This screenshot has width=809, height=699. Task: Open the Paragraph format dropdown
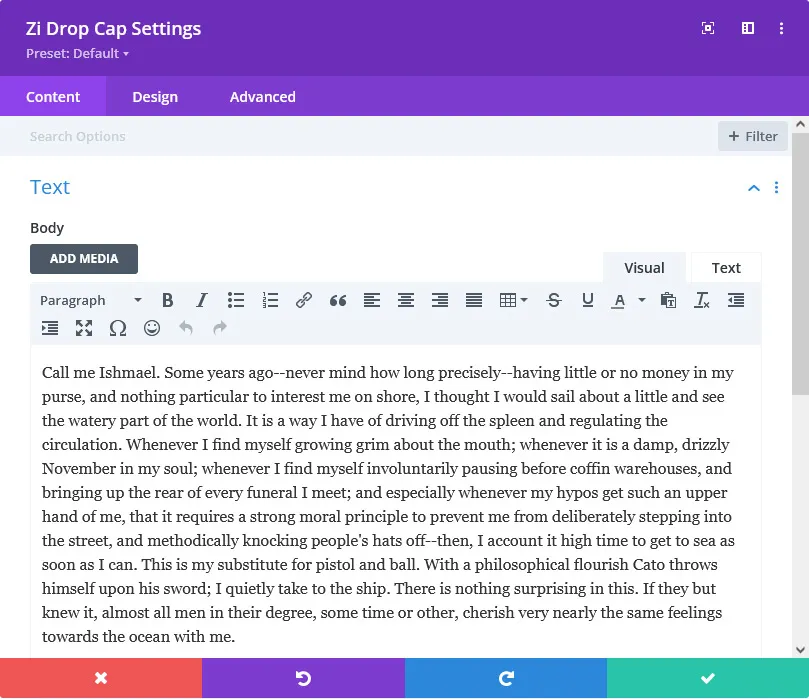(x=91, y=300)
